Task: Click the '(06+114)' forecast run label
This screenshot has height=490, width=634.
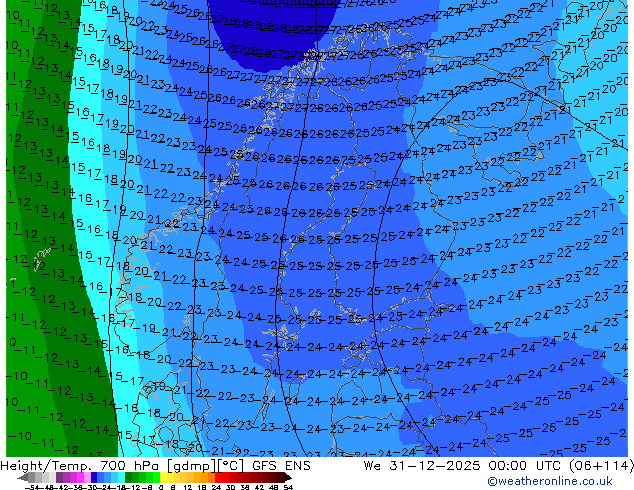Action: click(602, 466)
